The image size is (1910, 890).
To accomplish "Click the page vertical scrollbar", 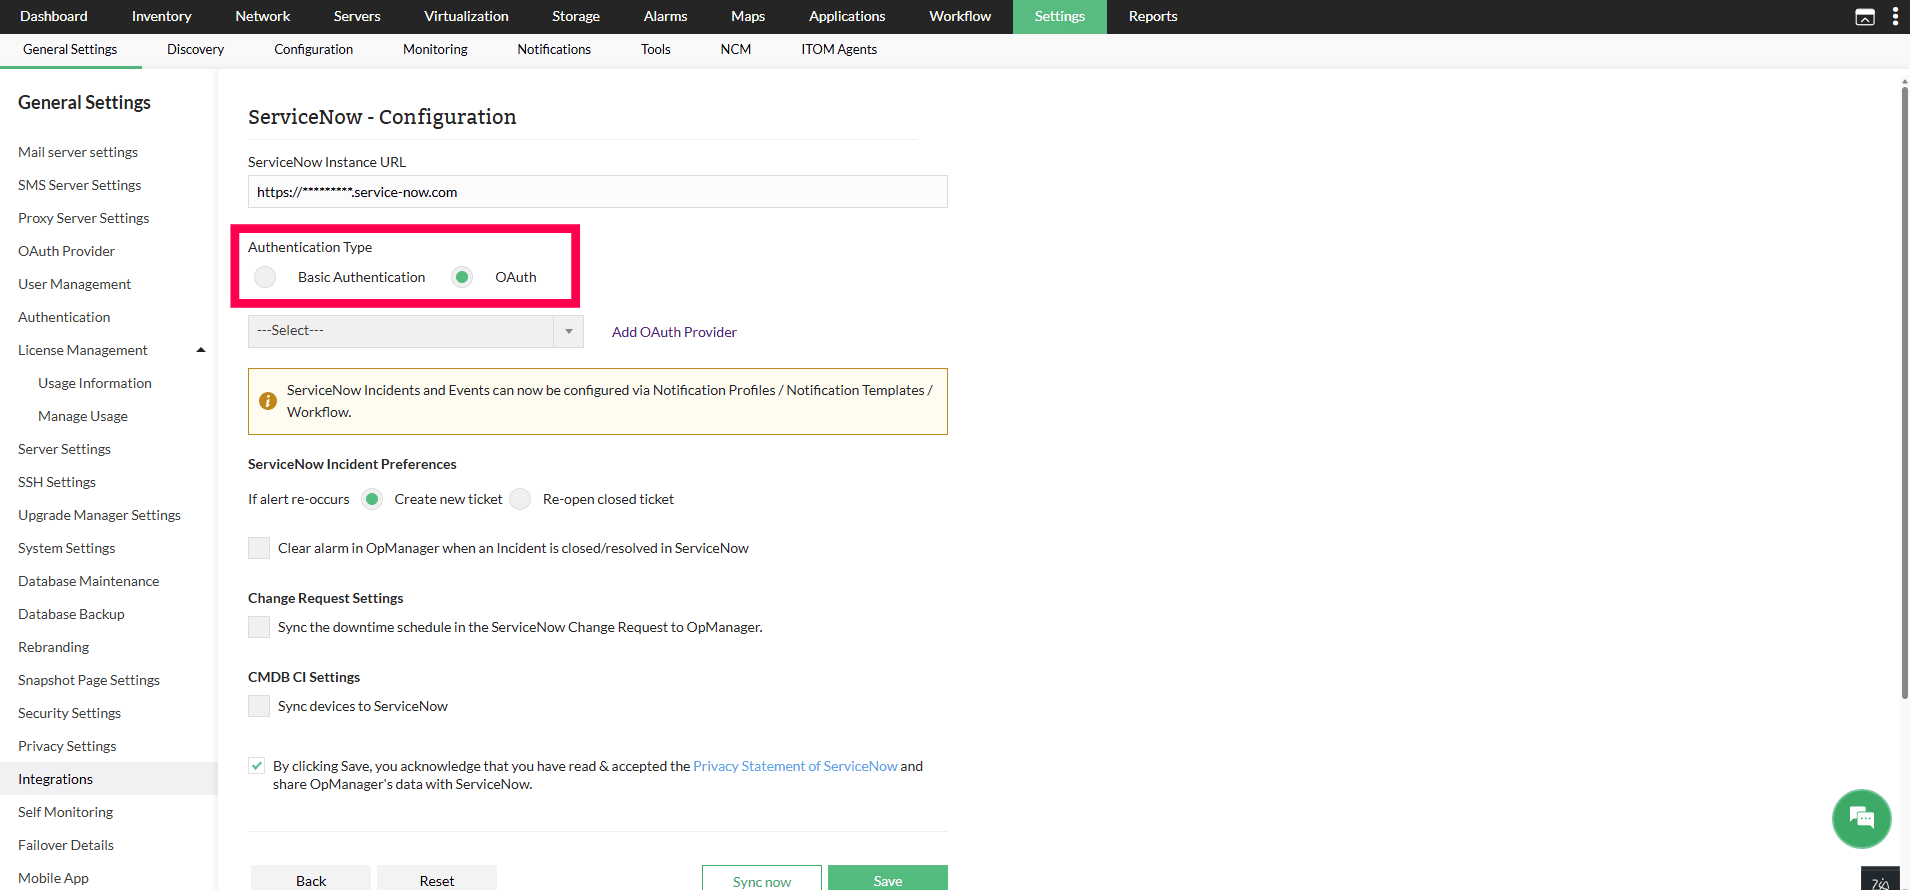I will coord(1904,391).
